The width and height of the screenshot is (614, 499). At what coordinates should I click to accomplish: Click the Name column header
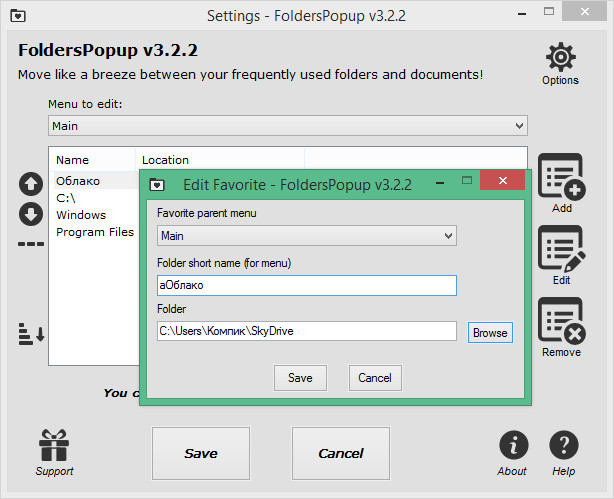point(92,160)
